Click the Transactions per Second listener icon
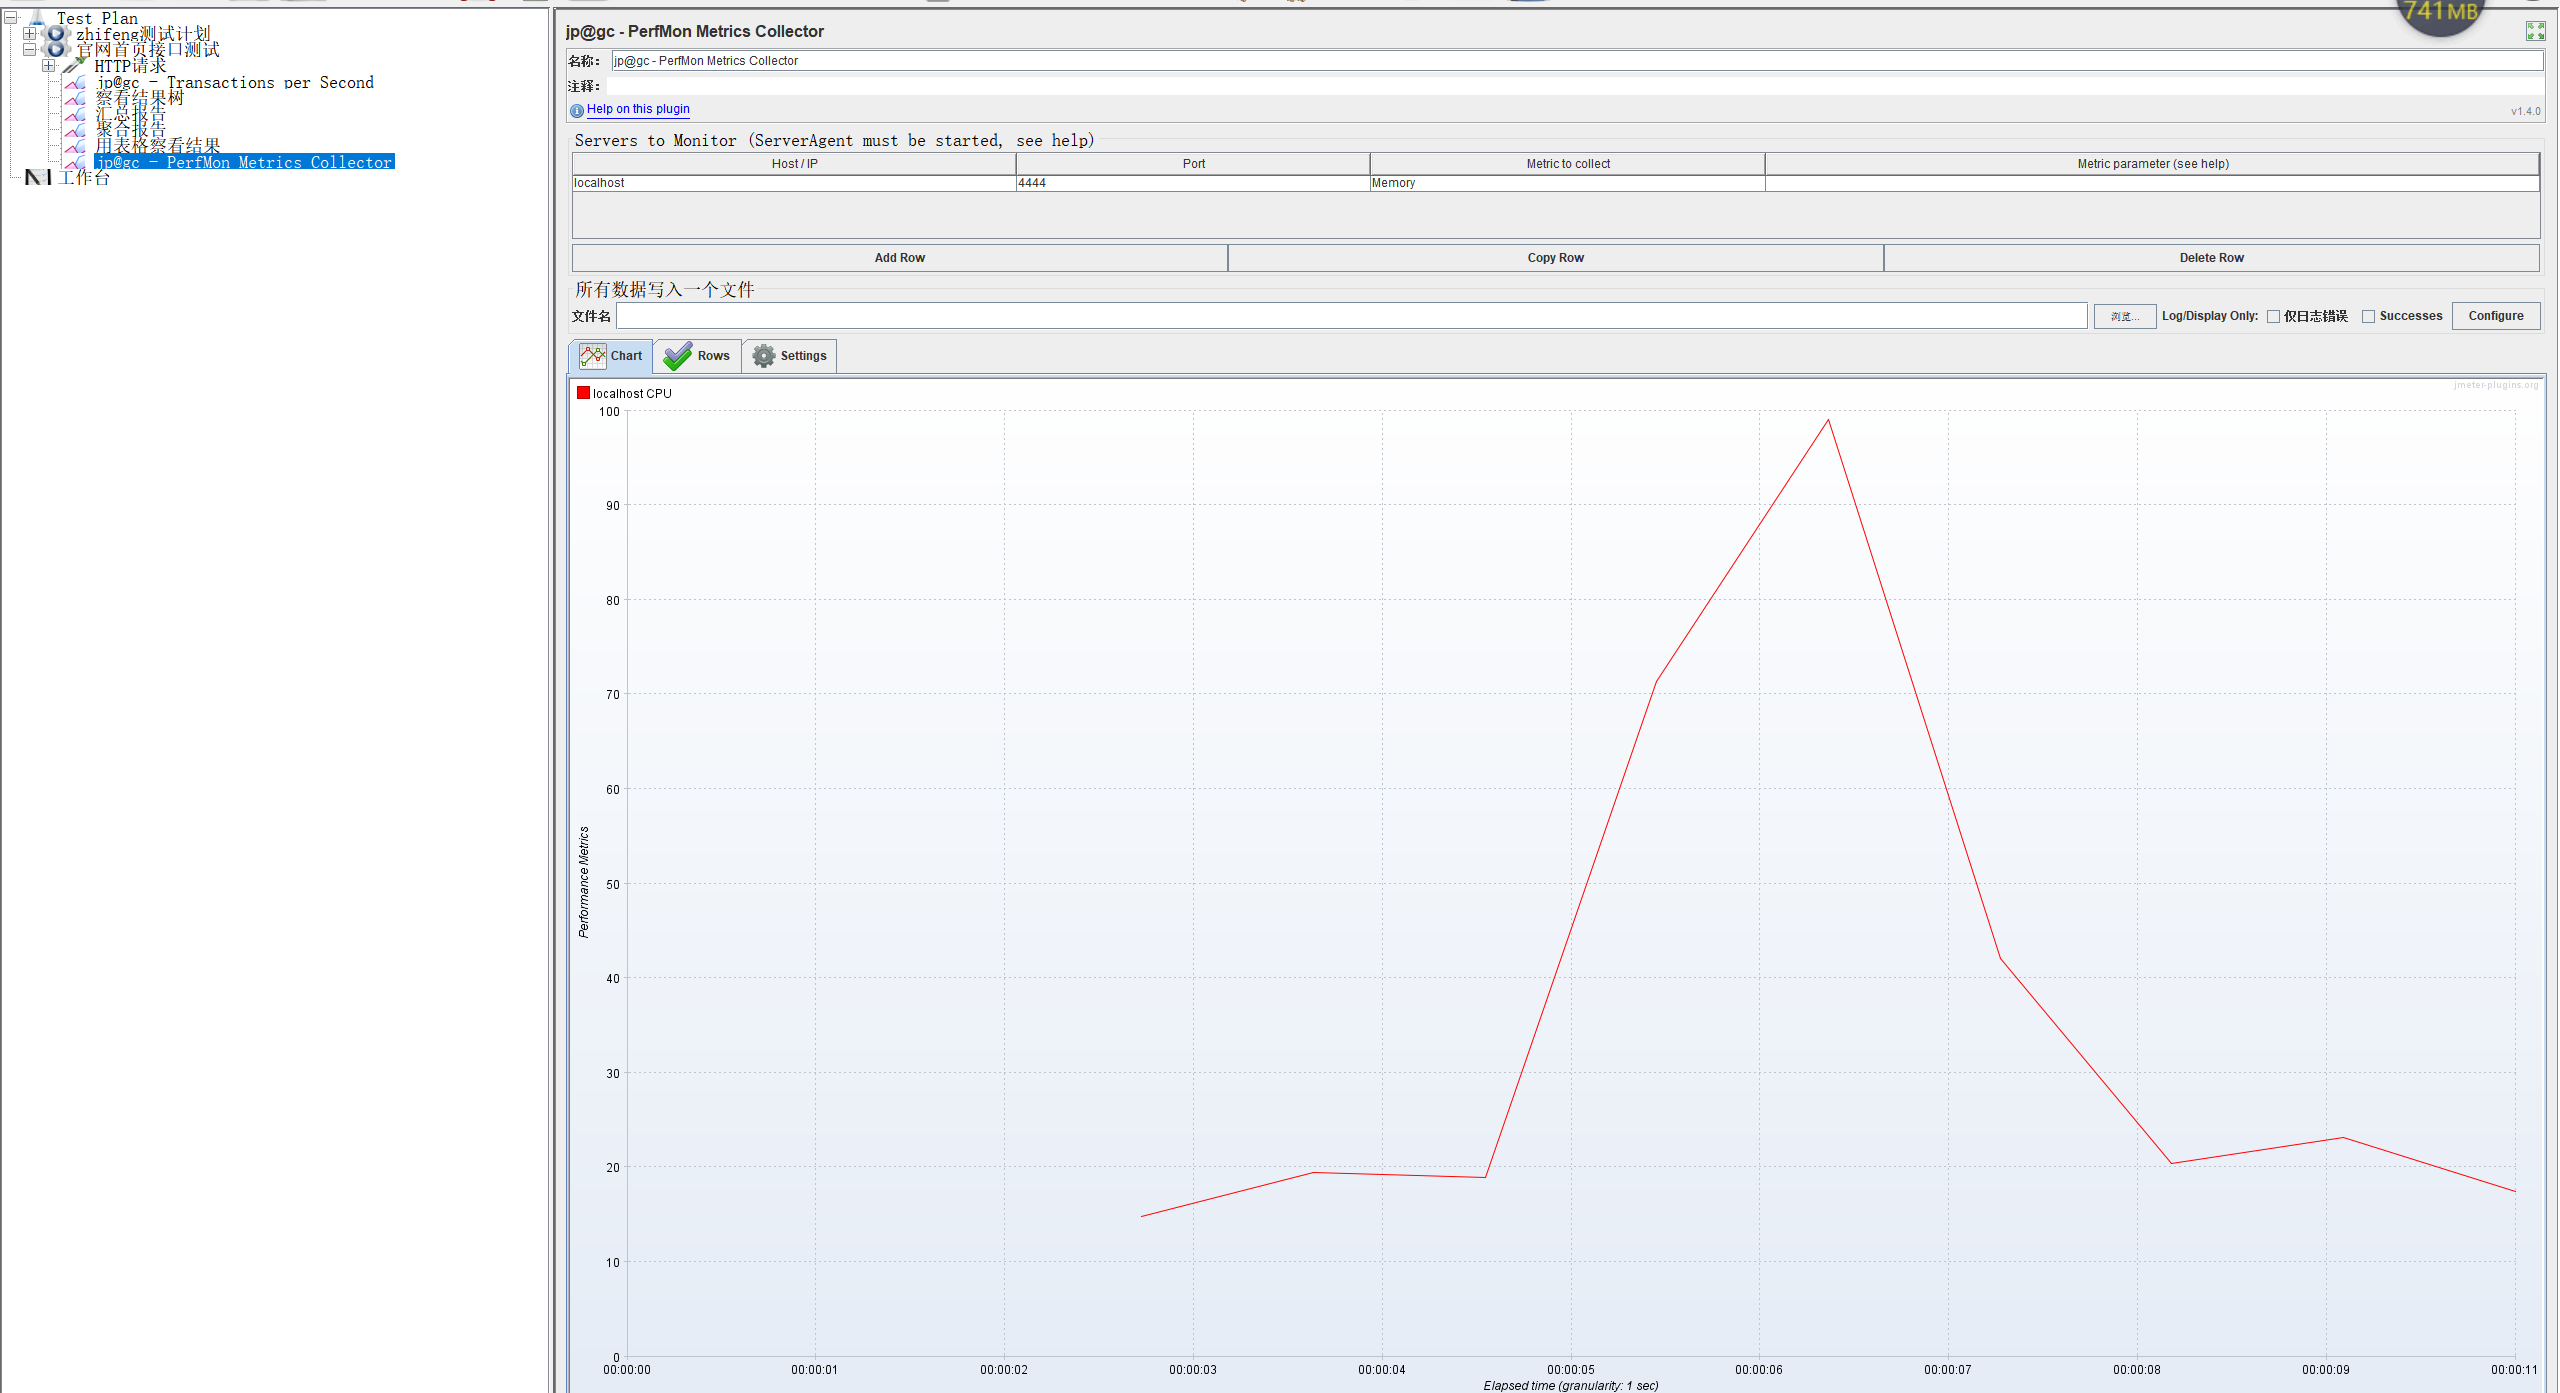The image size is (2560, 1393). tap(75, 83)
